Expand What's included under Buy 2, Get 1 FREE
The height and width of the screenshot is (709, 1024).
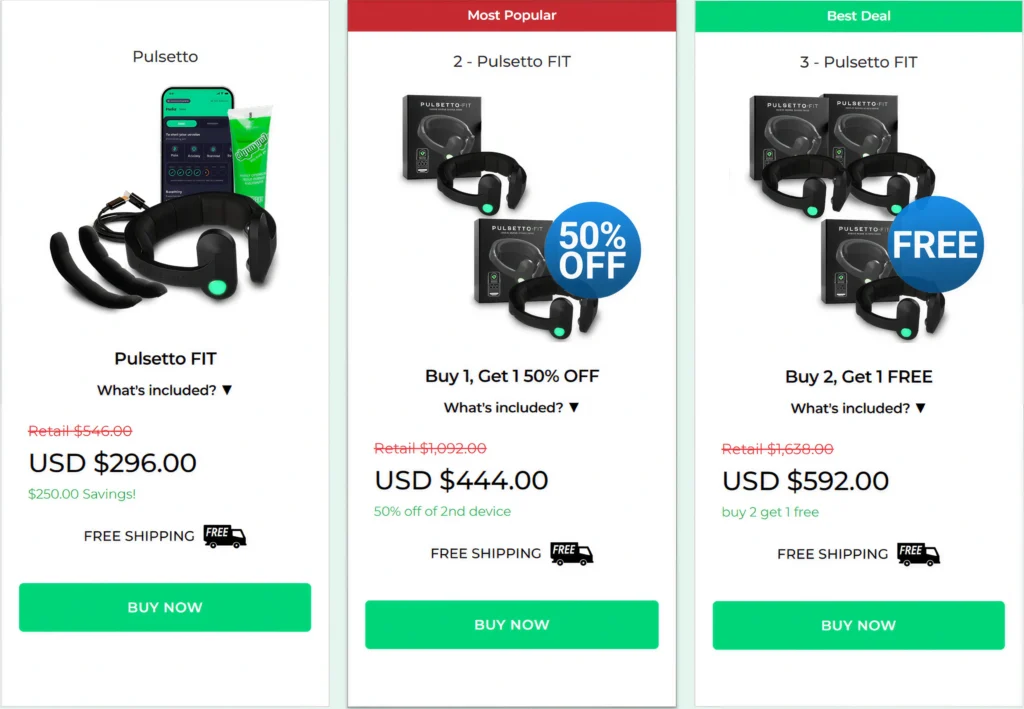pos(858,408)
